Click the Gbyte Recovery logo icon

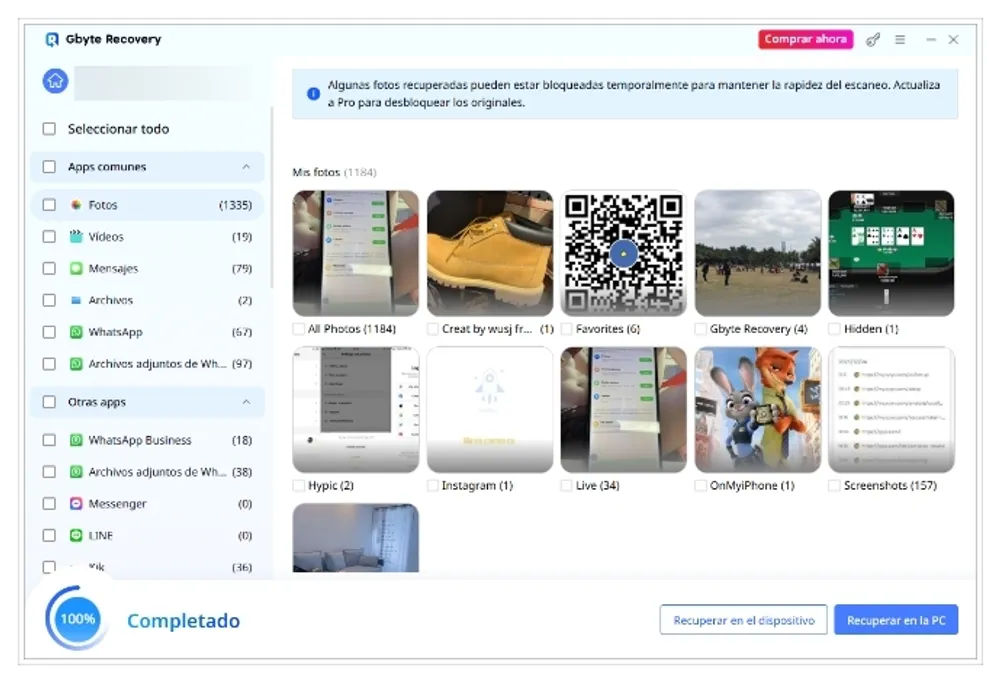[x=52, y=40]
